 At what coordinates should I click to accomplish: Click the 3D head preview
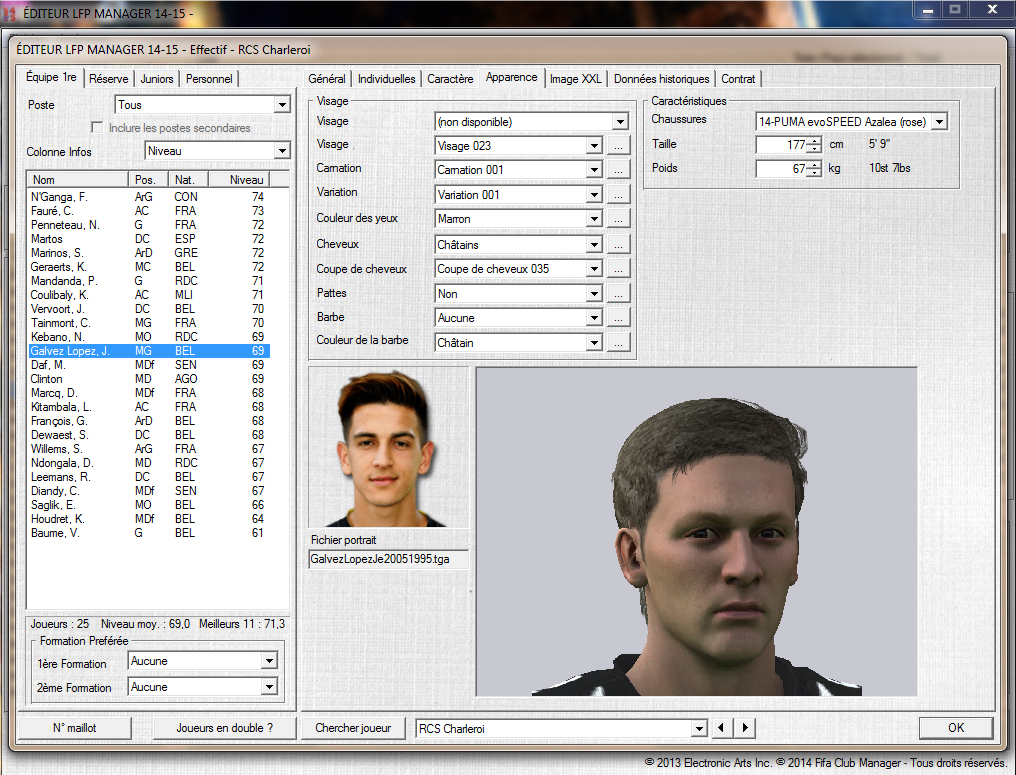(x=697, y=531)
